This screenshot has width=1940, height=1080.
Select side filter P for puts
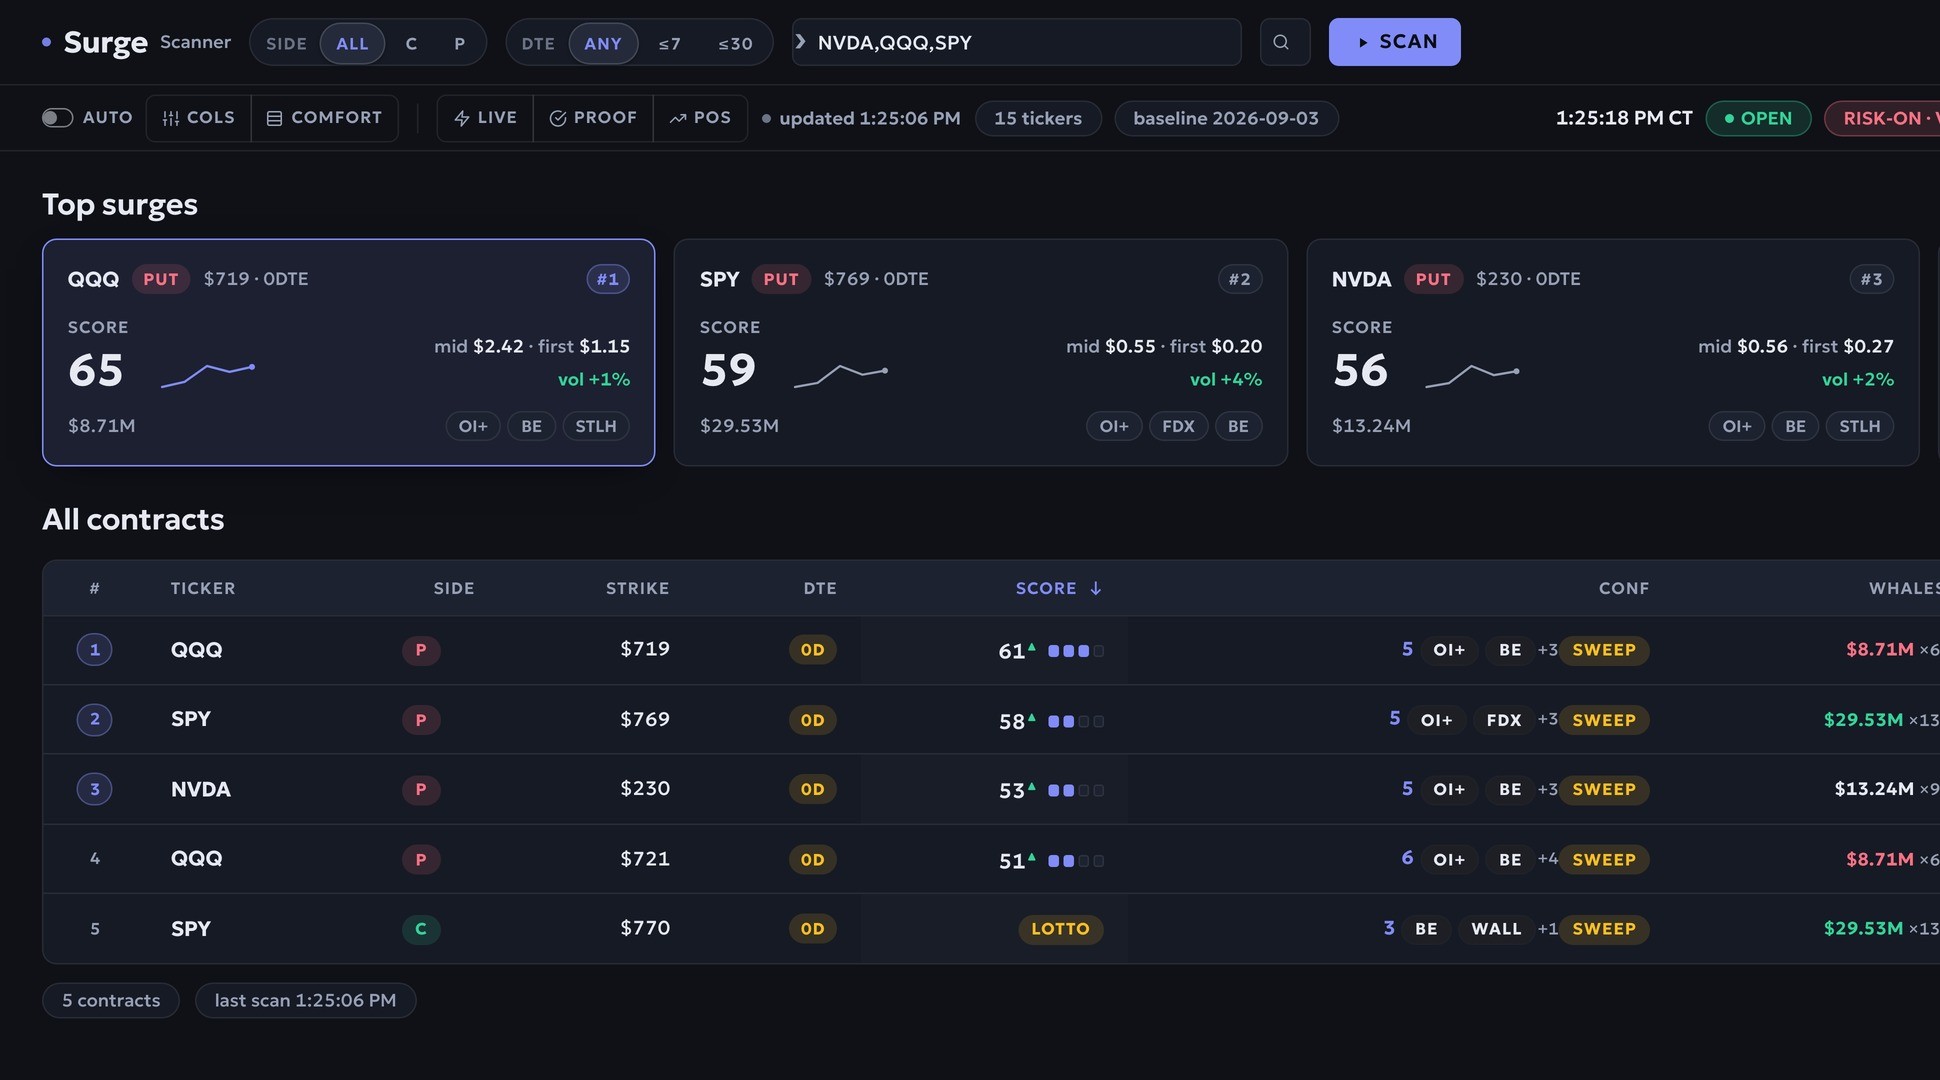459,43
